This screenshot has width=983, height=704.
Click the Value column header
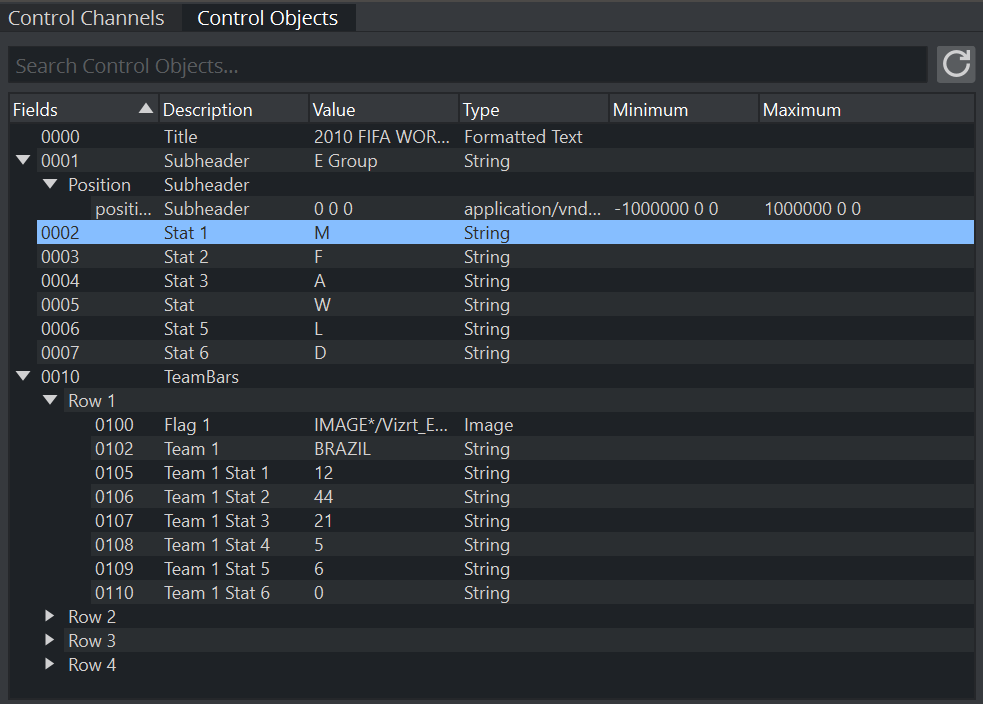pos(382,109)
